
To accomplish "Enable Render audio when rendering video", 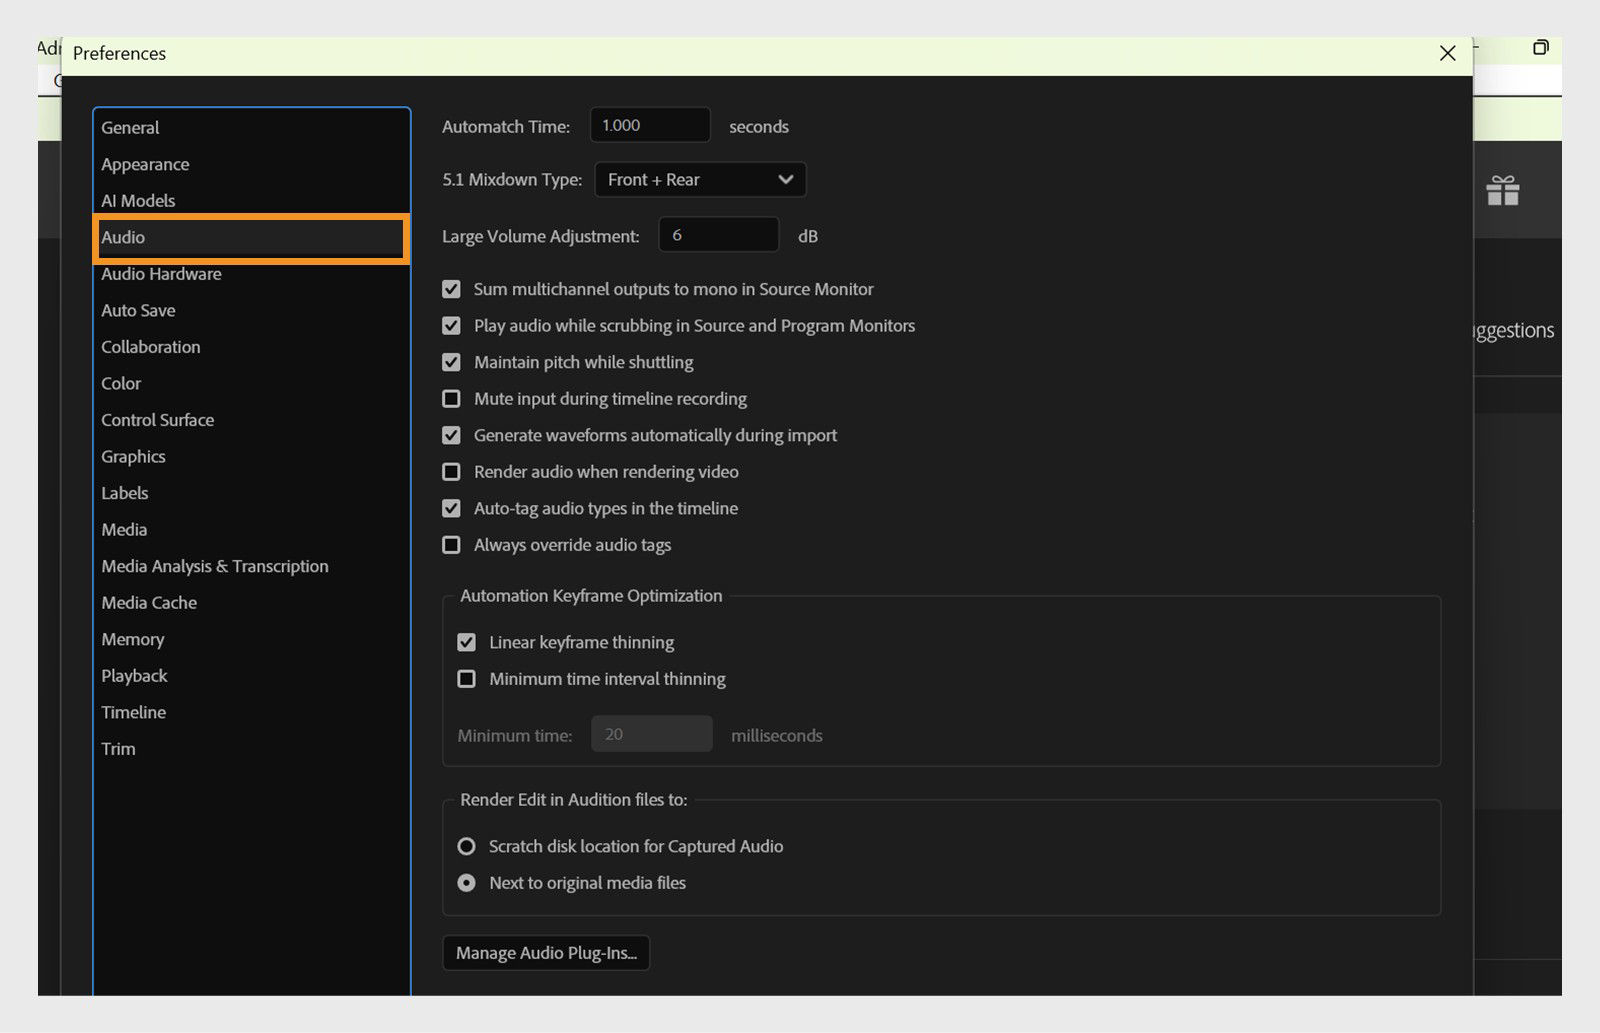I will click(x=451, y=471).
